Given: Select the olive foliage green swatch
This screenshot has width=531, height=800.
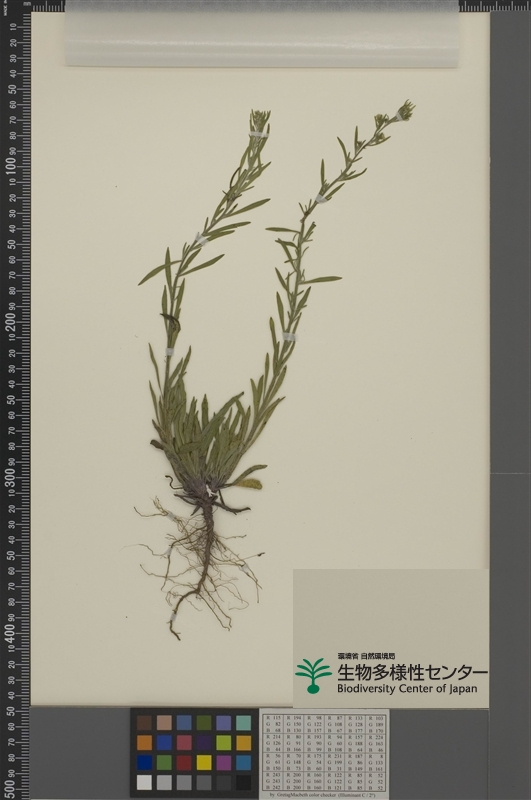Looking at the screenshot, I should tap(204, 723).
